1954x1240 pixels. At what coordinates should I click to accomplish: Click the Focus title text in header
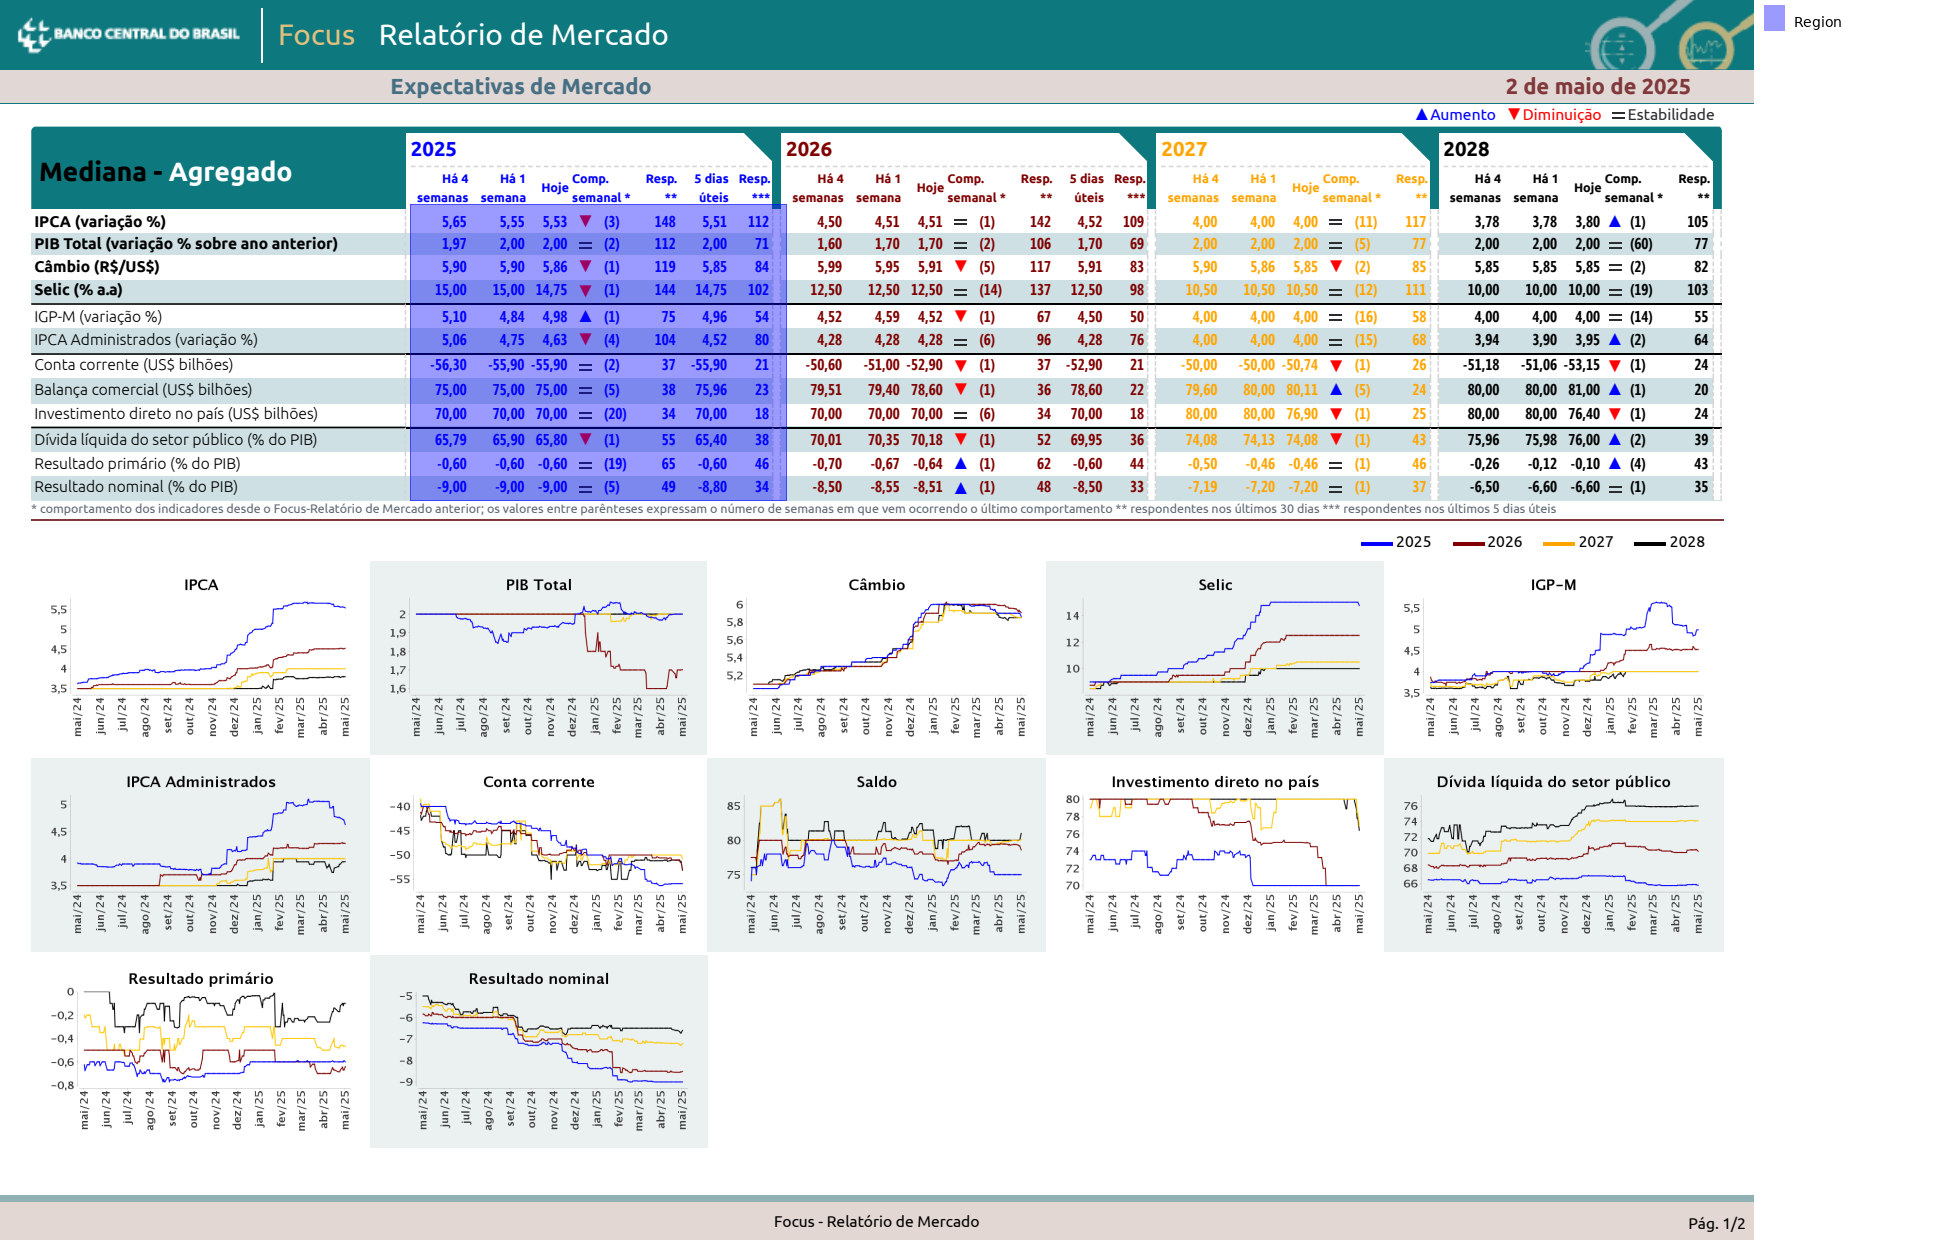pos(316,35)
